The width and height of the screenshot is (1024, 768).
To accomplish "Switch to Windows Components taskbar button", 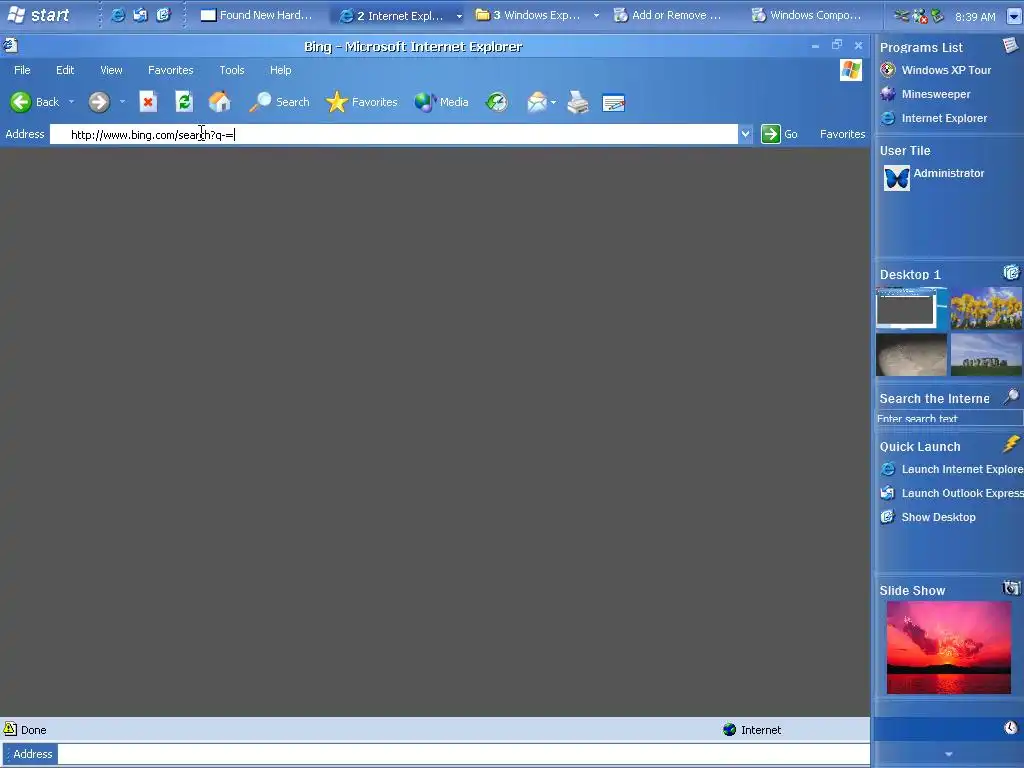I will point(806,15).
